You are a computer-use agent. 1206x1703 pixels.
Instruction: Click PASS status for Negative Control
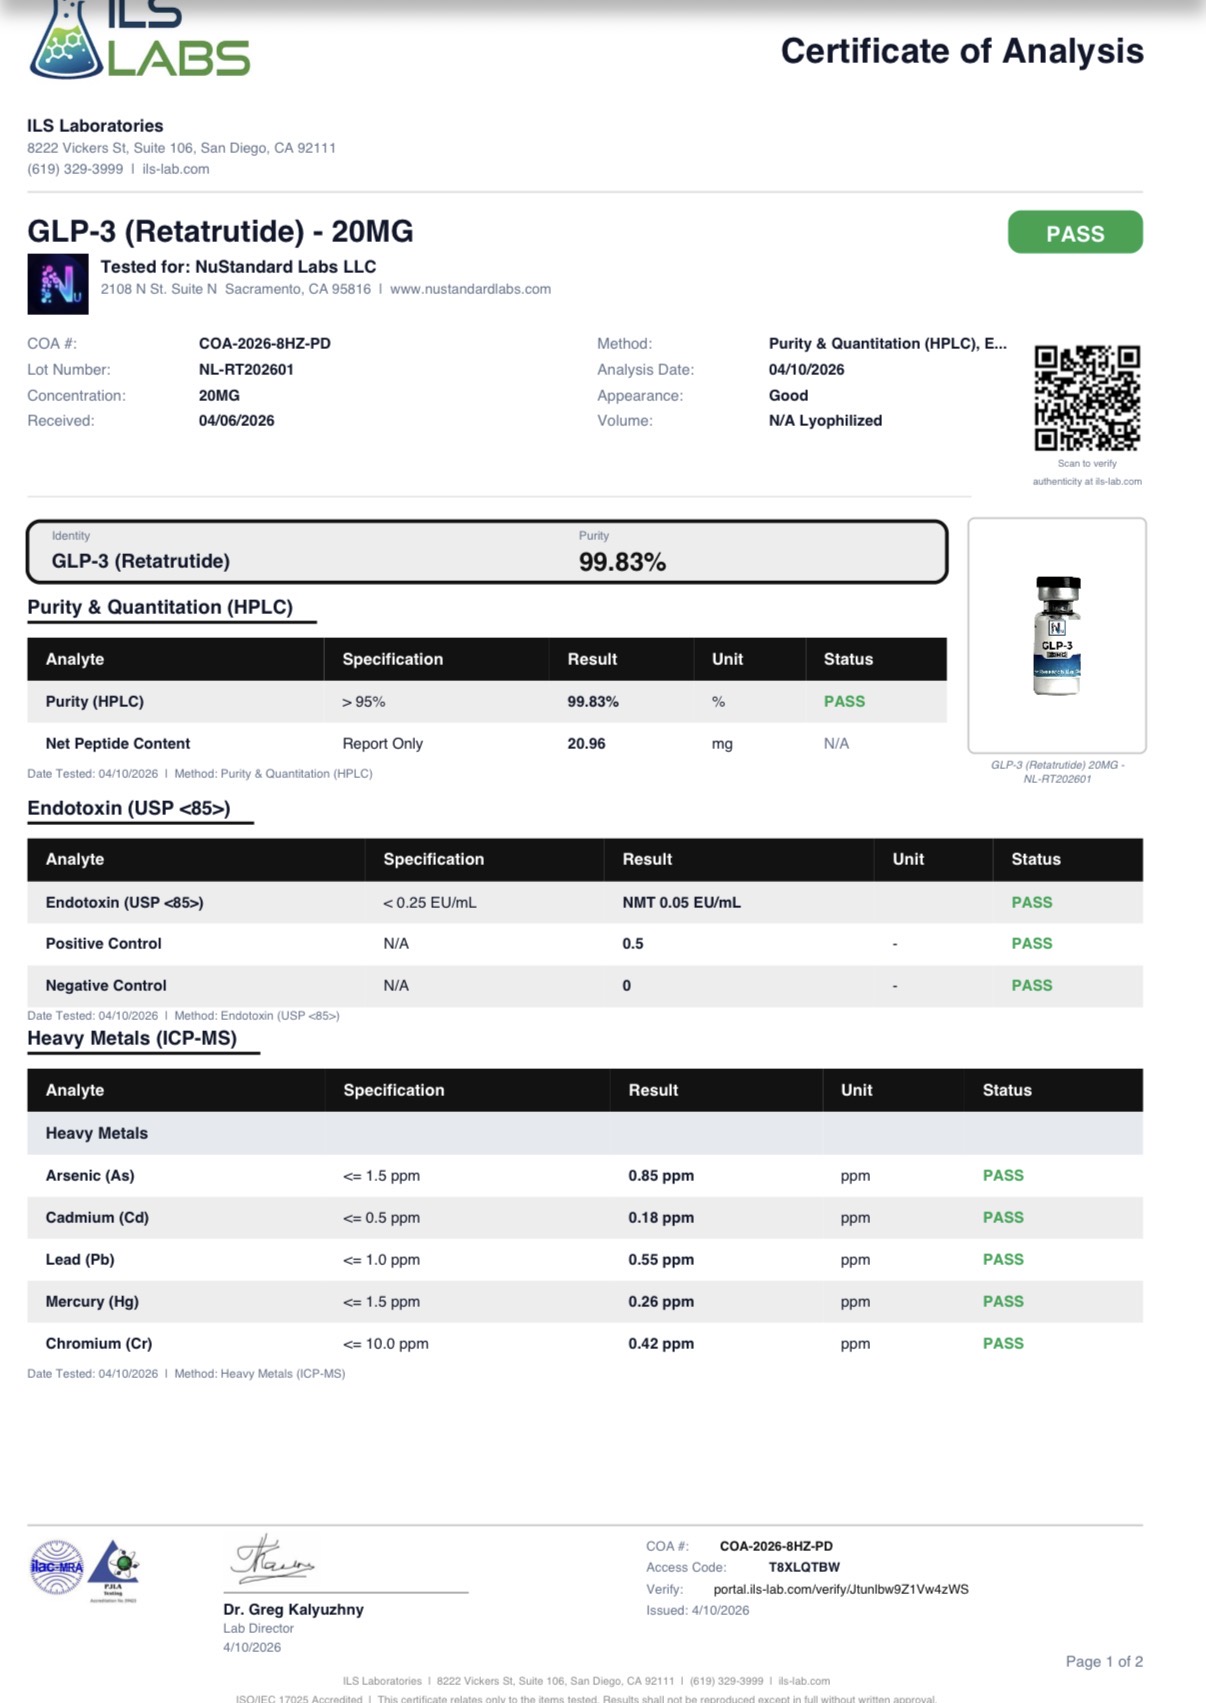[1031, 985]
